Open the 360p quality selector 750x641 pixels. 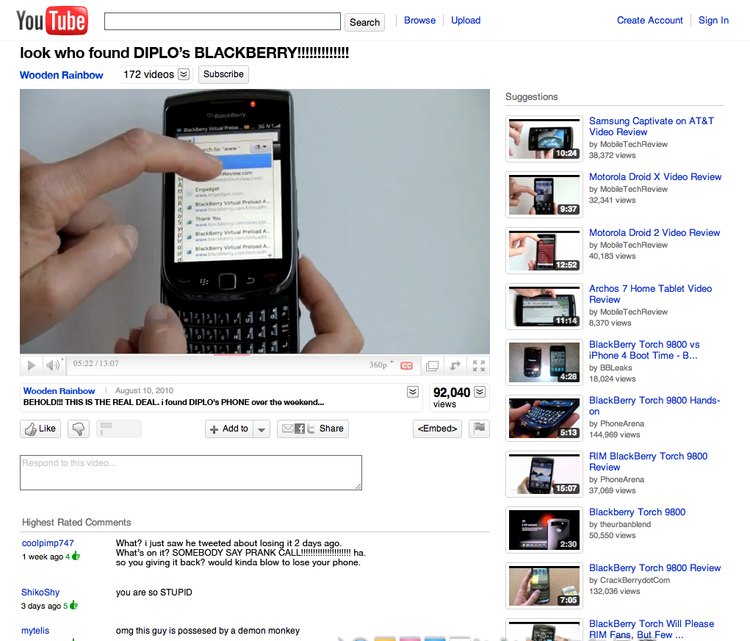[x=381, y=365]
